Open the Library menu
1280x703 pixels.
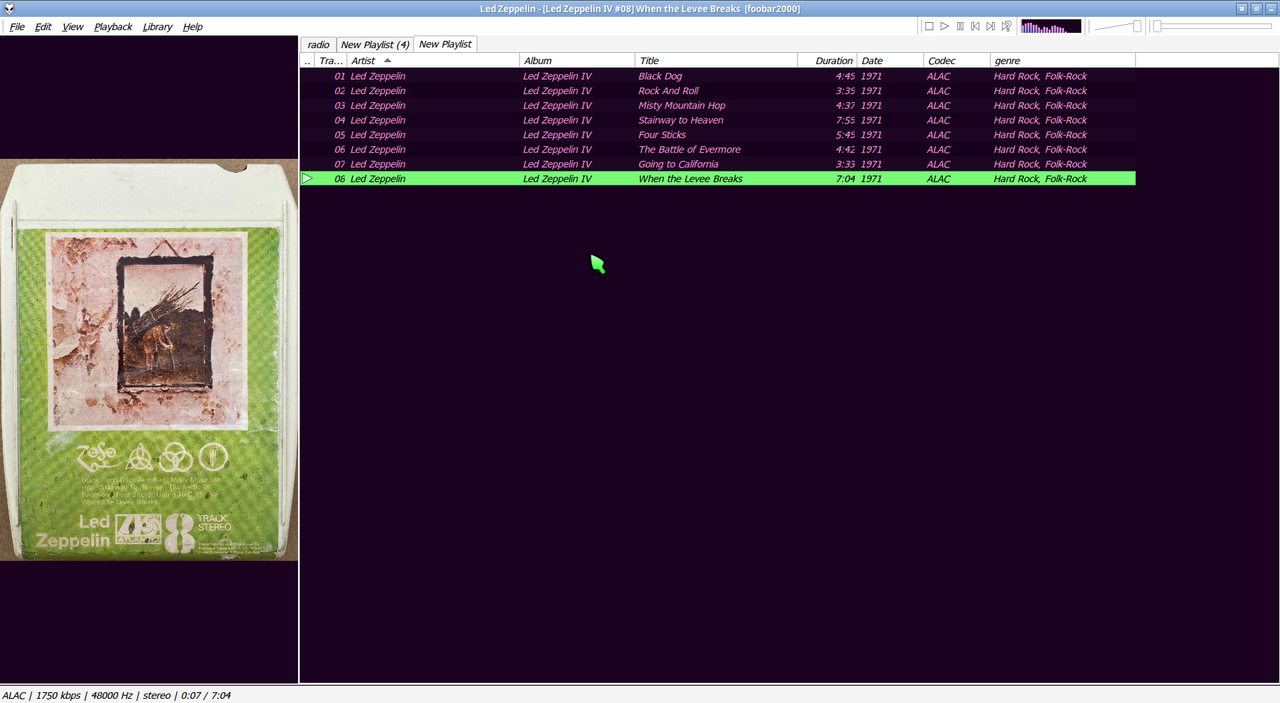[x=157, y=27]
